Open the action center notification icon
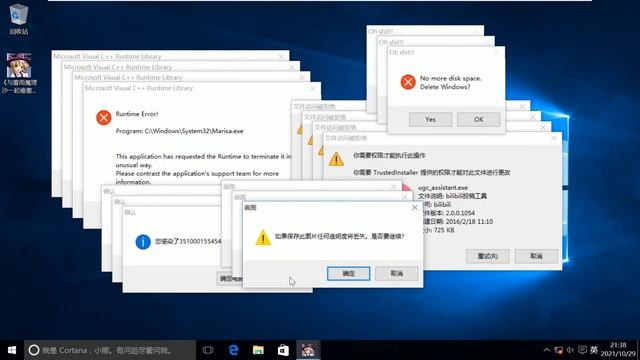Screen dimensions: 640x360 pos(582,350)
